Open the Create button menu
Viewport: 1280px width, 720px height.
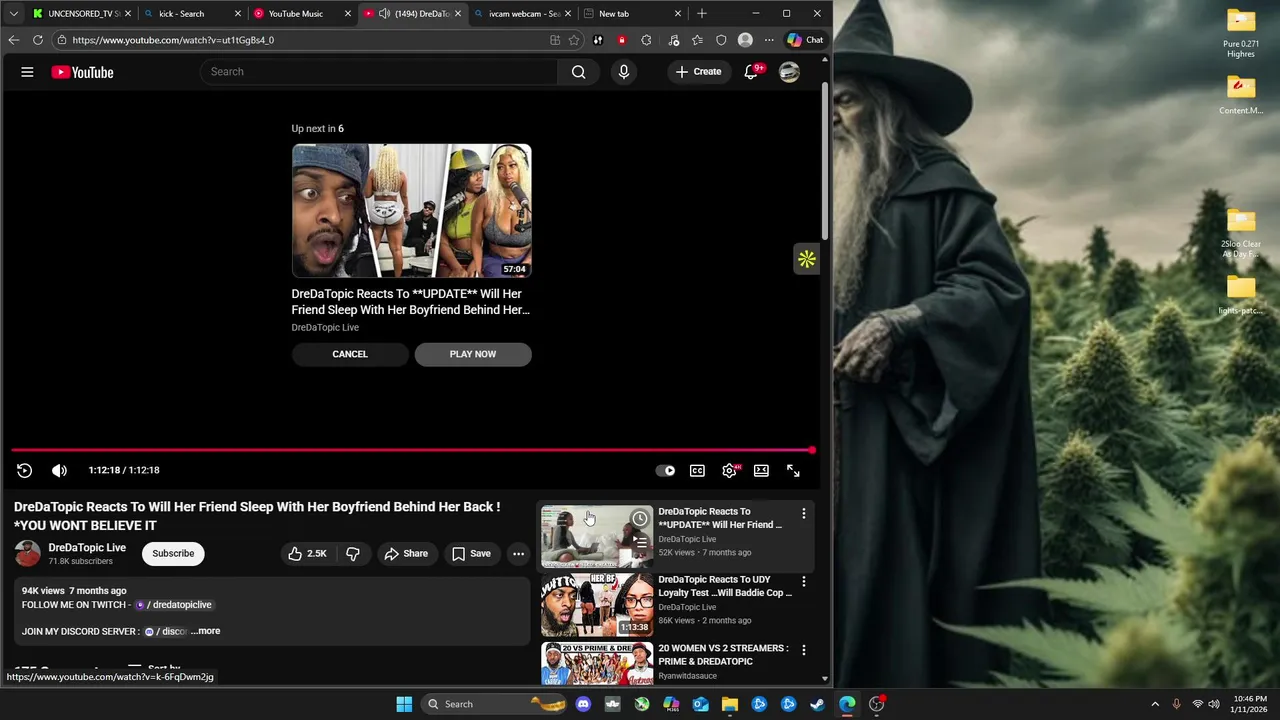(698, 72)
